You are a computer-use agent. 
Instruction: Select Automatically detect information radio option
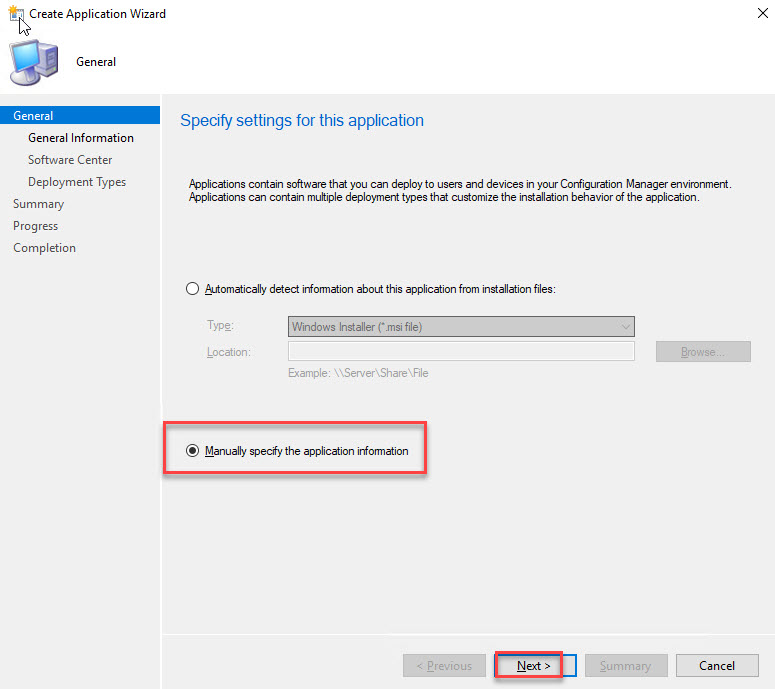[193, 289]
